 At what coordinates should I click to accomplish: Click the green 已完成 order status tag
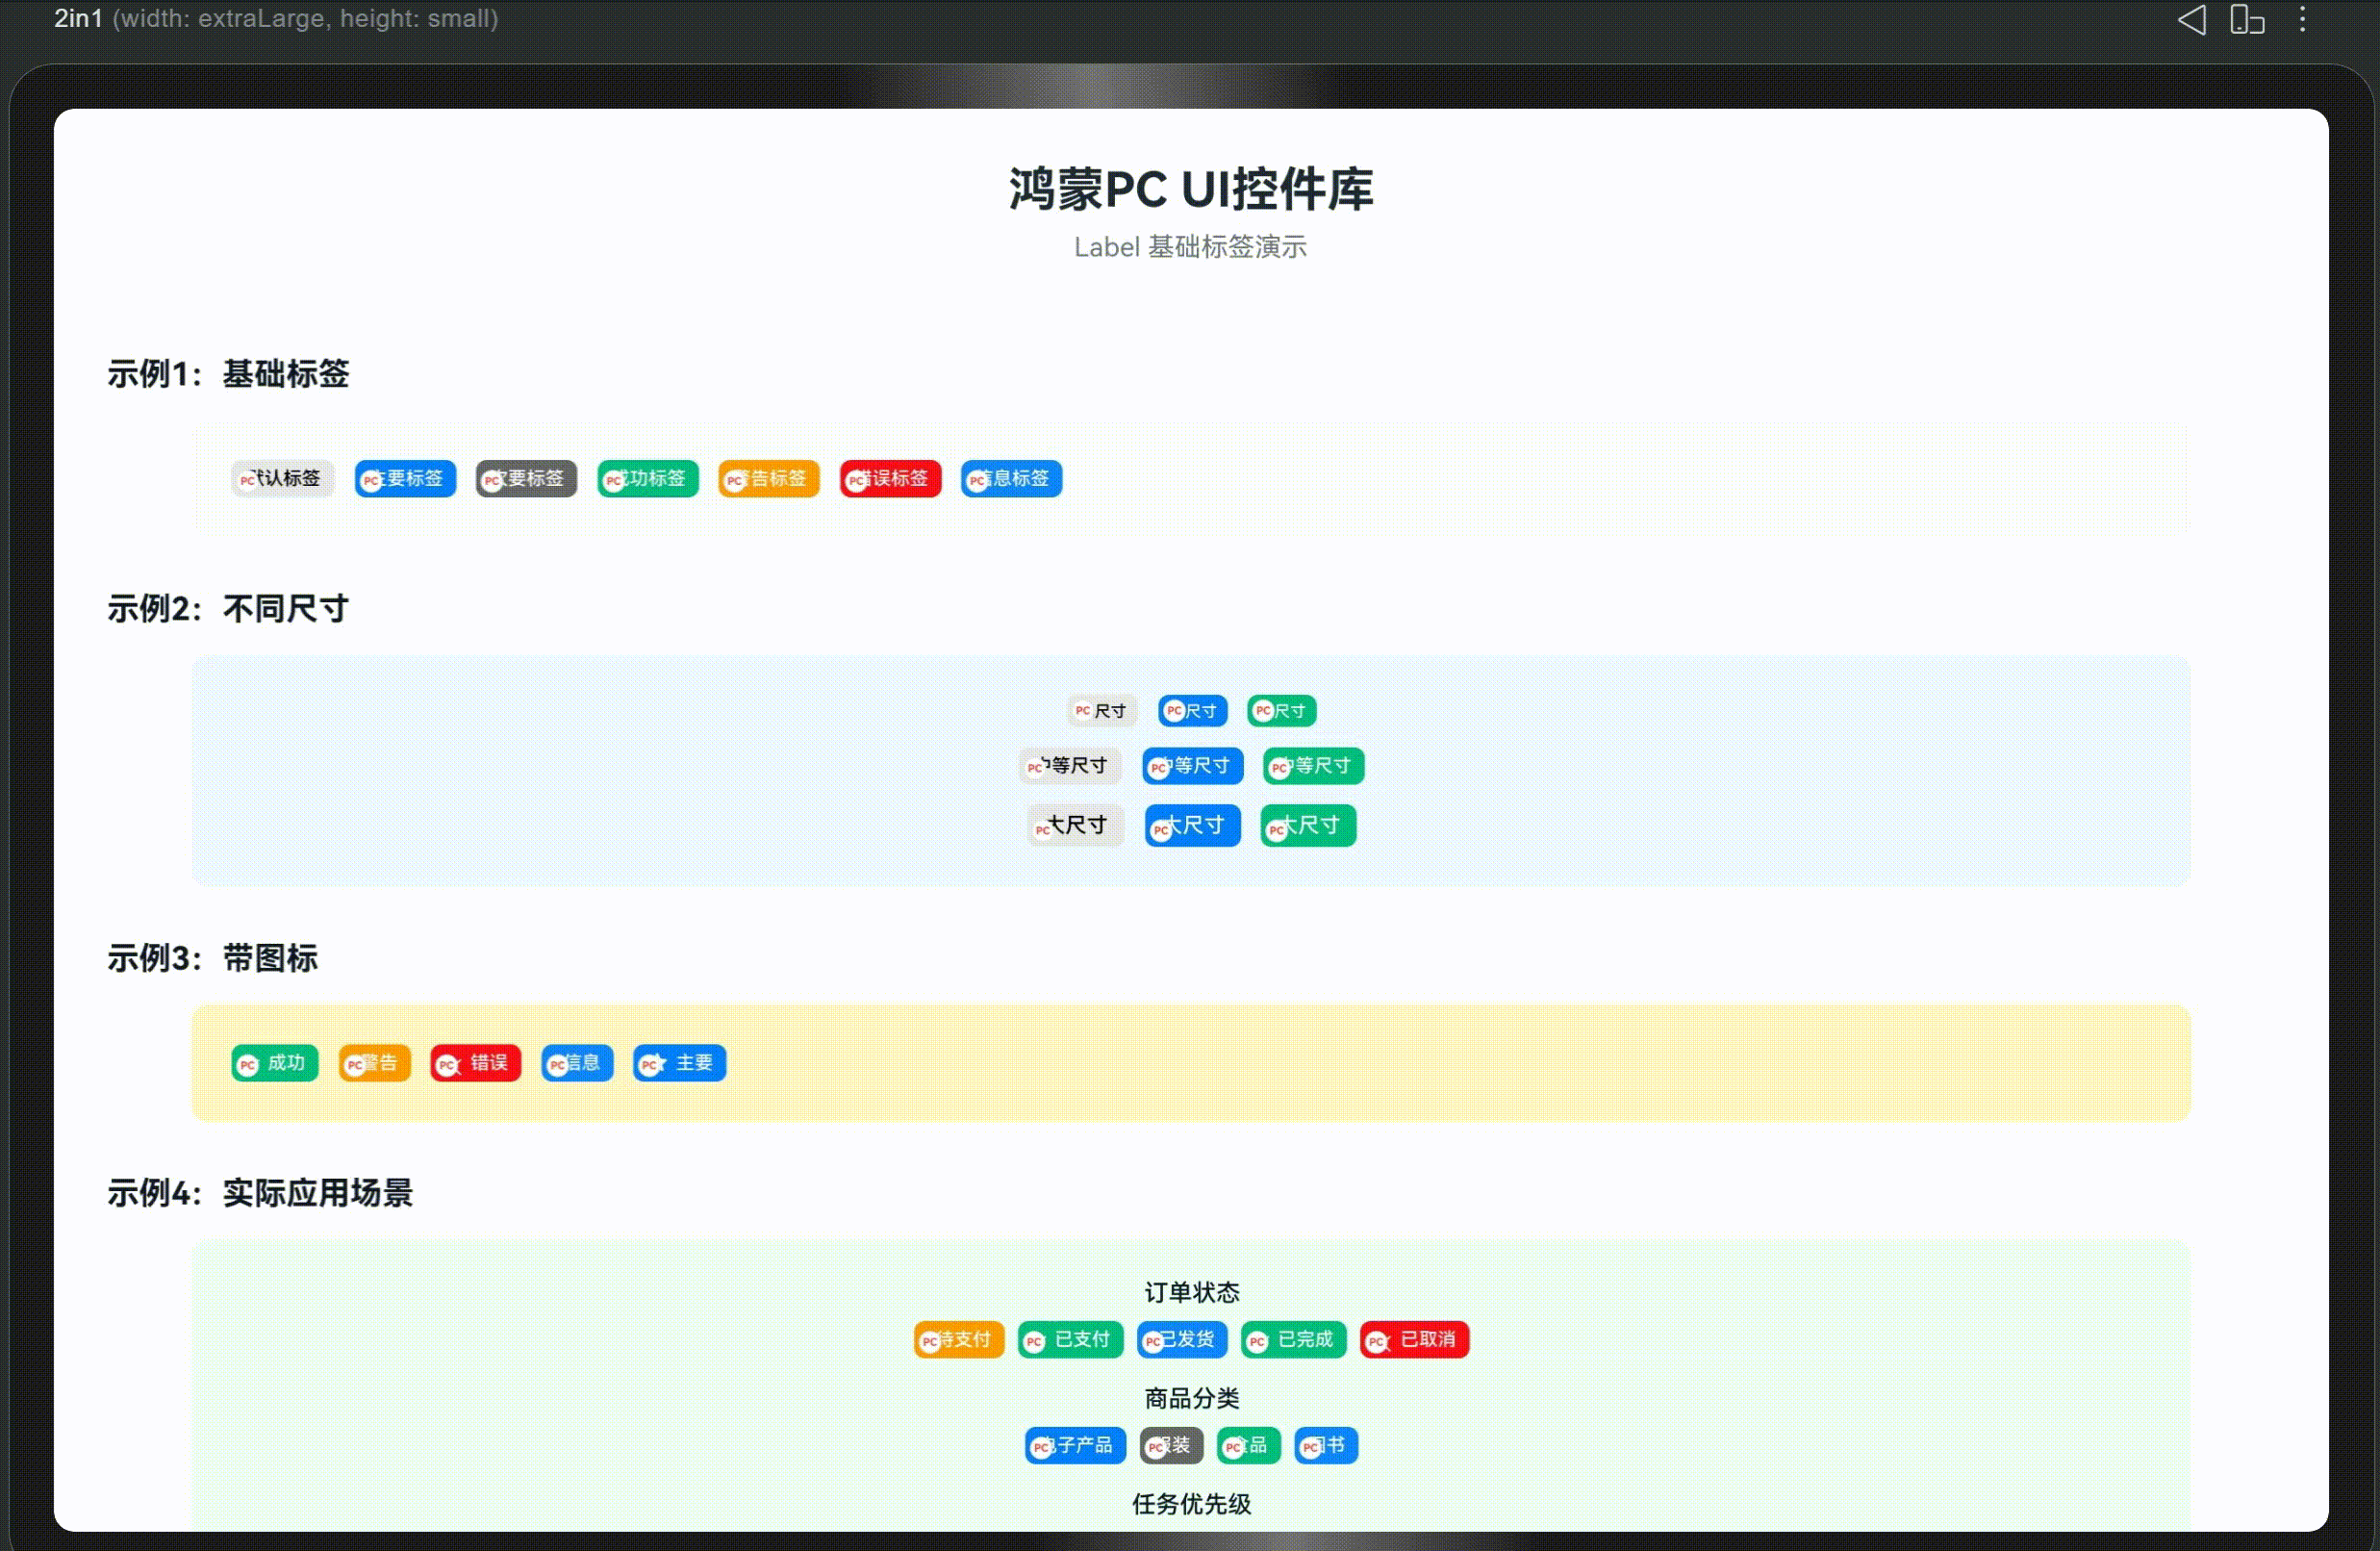click(x=1293, y=1339)
